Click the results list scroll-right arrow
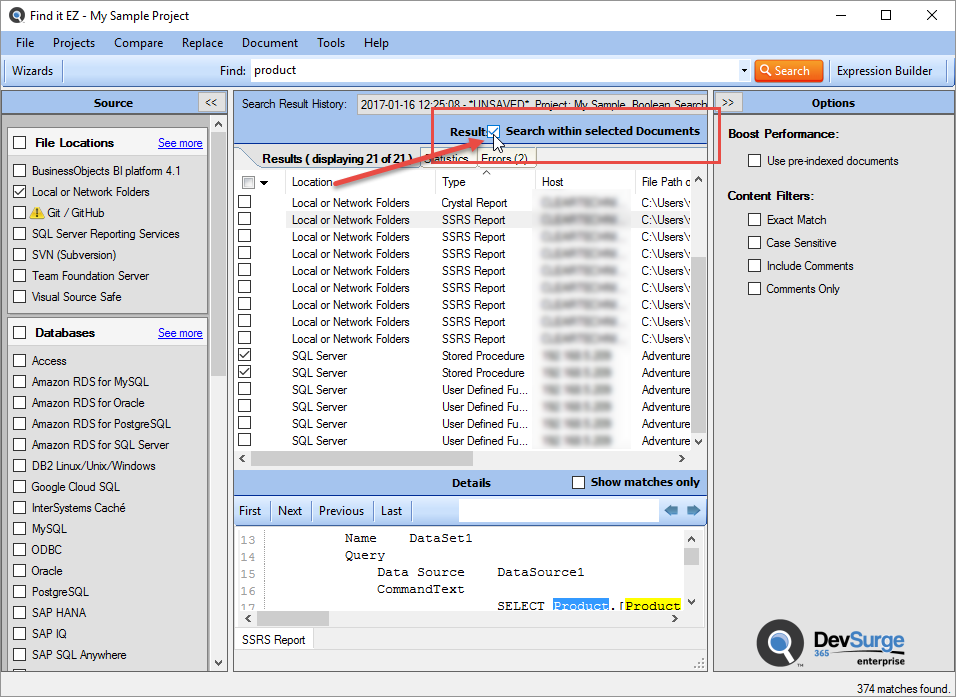956x697 pixels. coord(682,458)
